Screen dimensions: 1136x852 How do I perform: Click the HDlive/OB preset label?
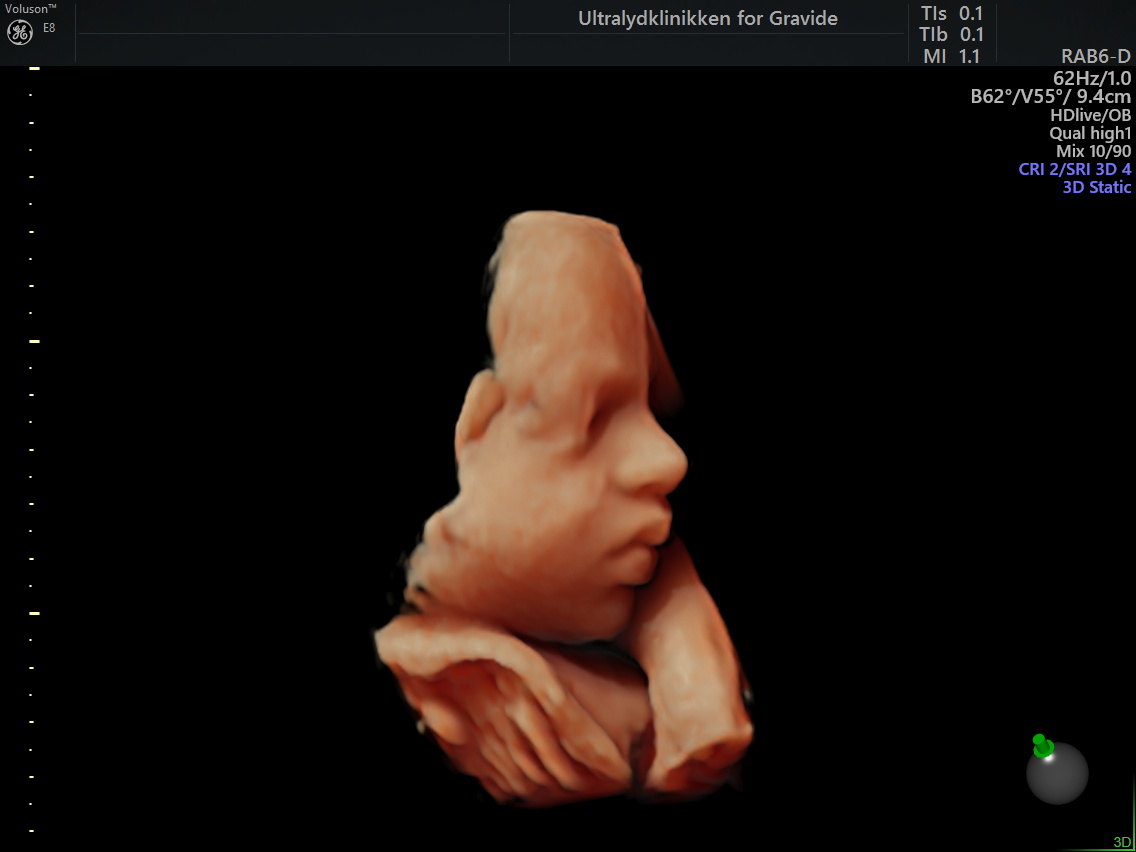[1090, 114]
